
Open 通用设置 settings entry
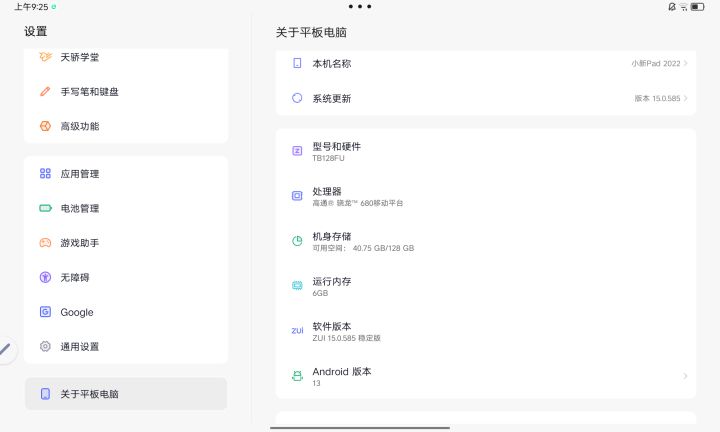126,346
